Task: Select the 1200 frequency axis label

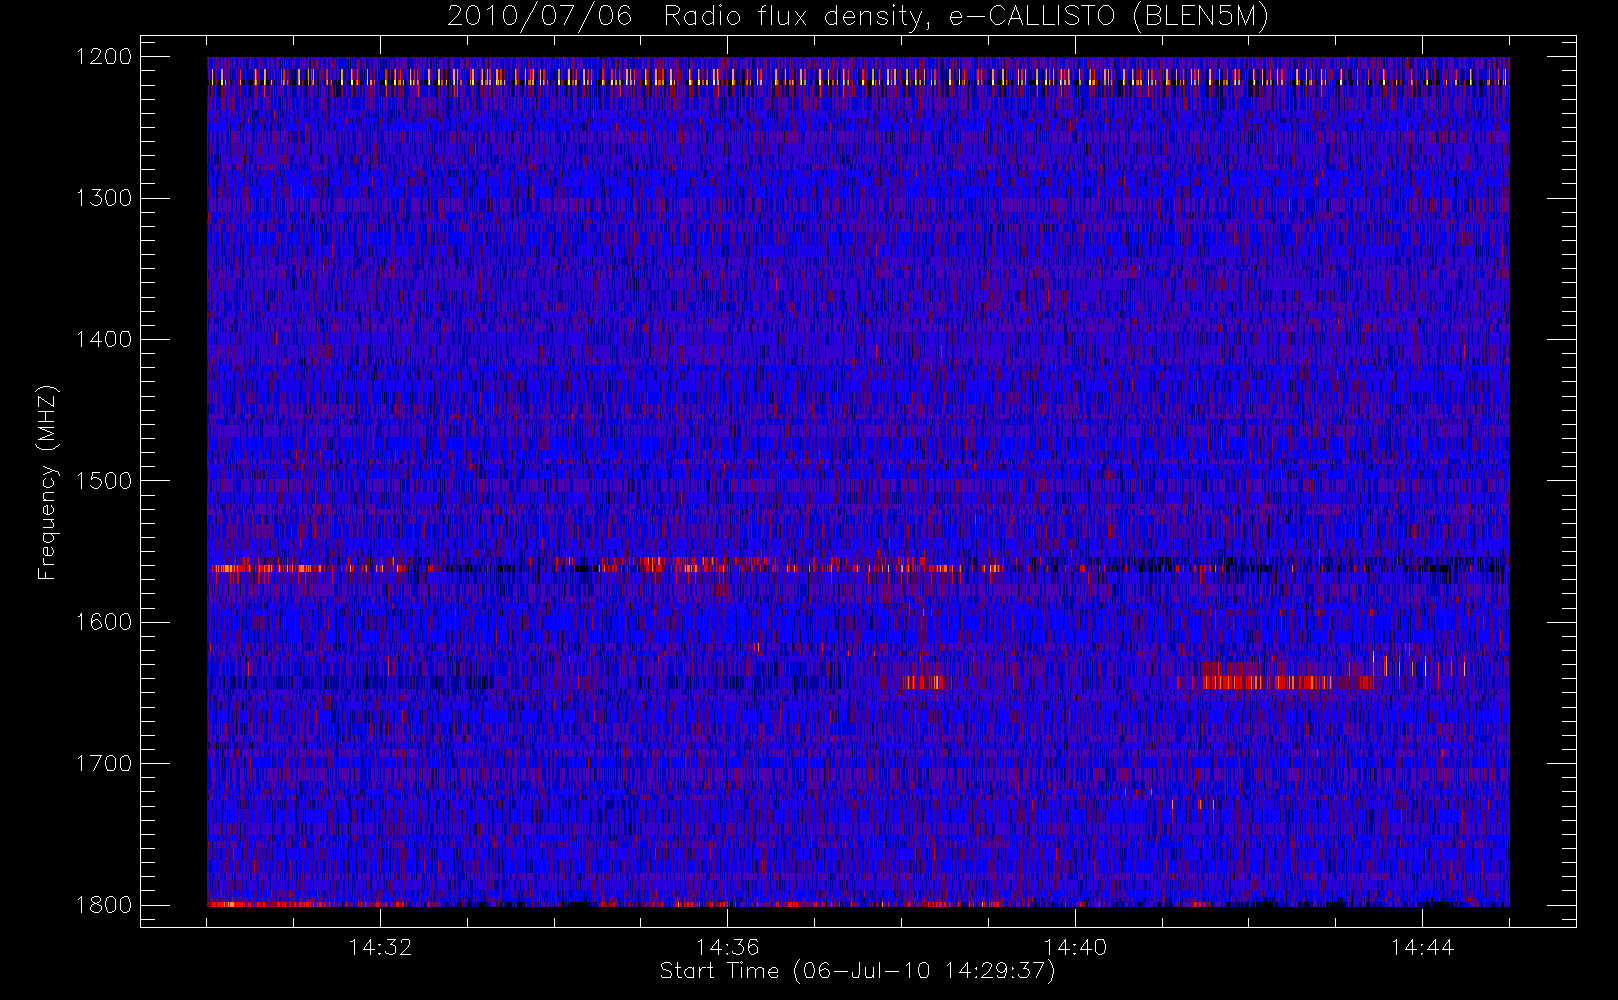Action: coord(104,57)
